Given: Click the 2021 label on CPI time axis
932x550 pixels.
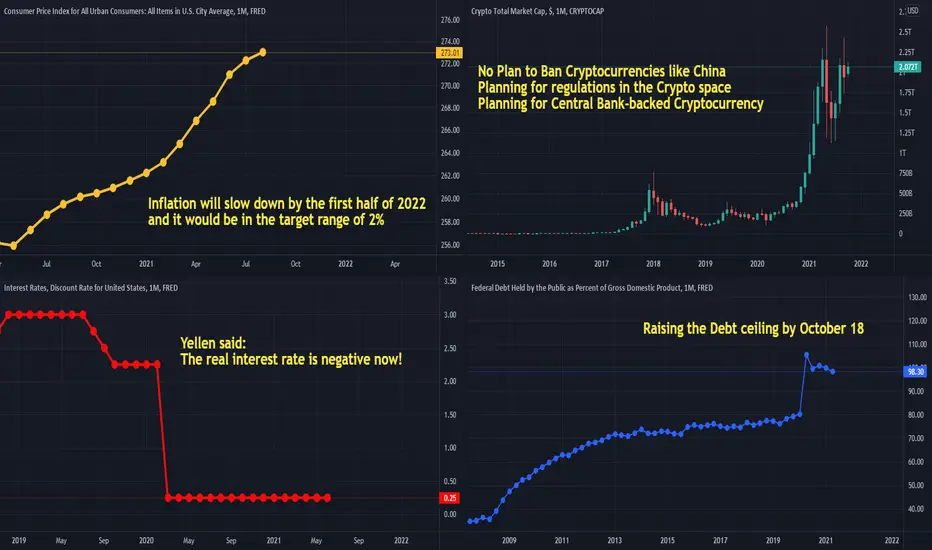Looking at the screenshot, I should tap(146, 263).
